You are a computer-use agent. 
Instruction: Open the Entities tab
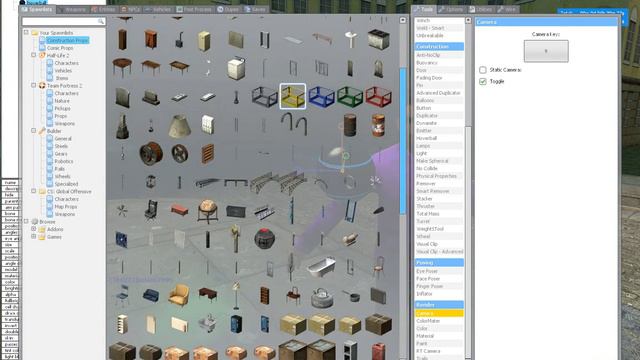click(103, 9)
